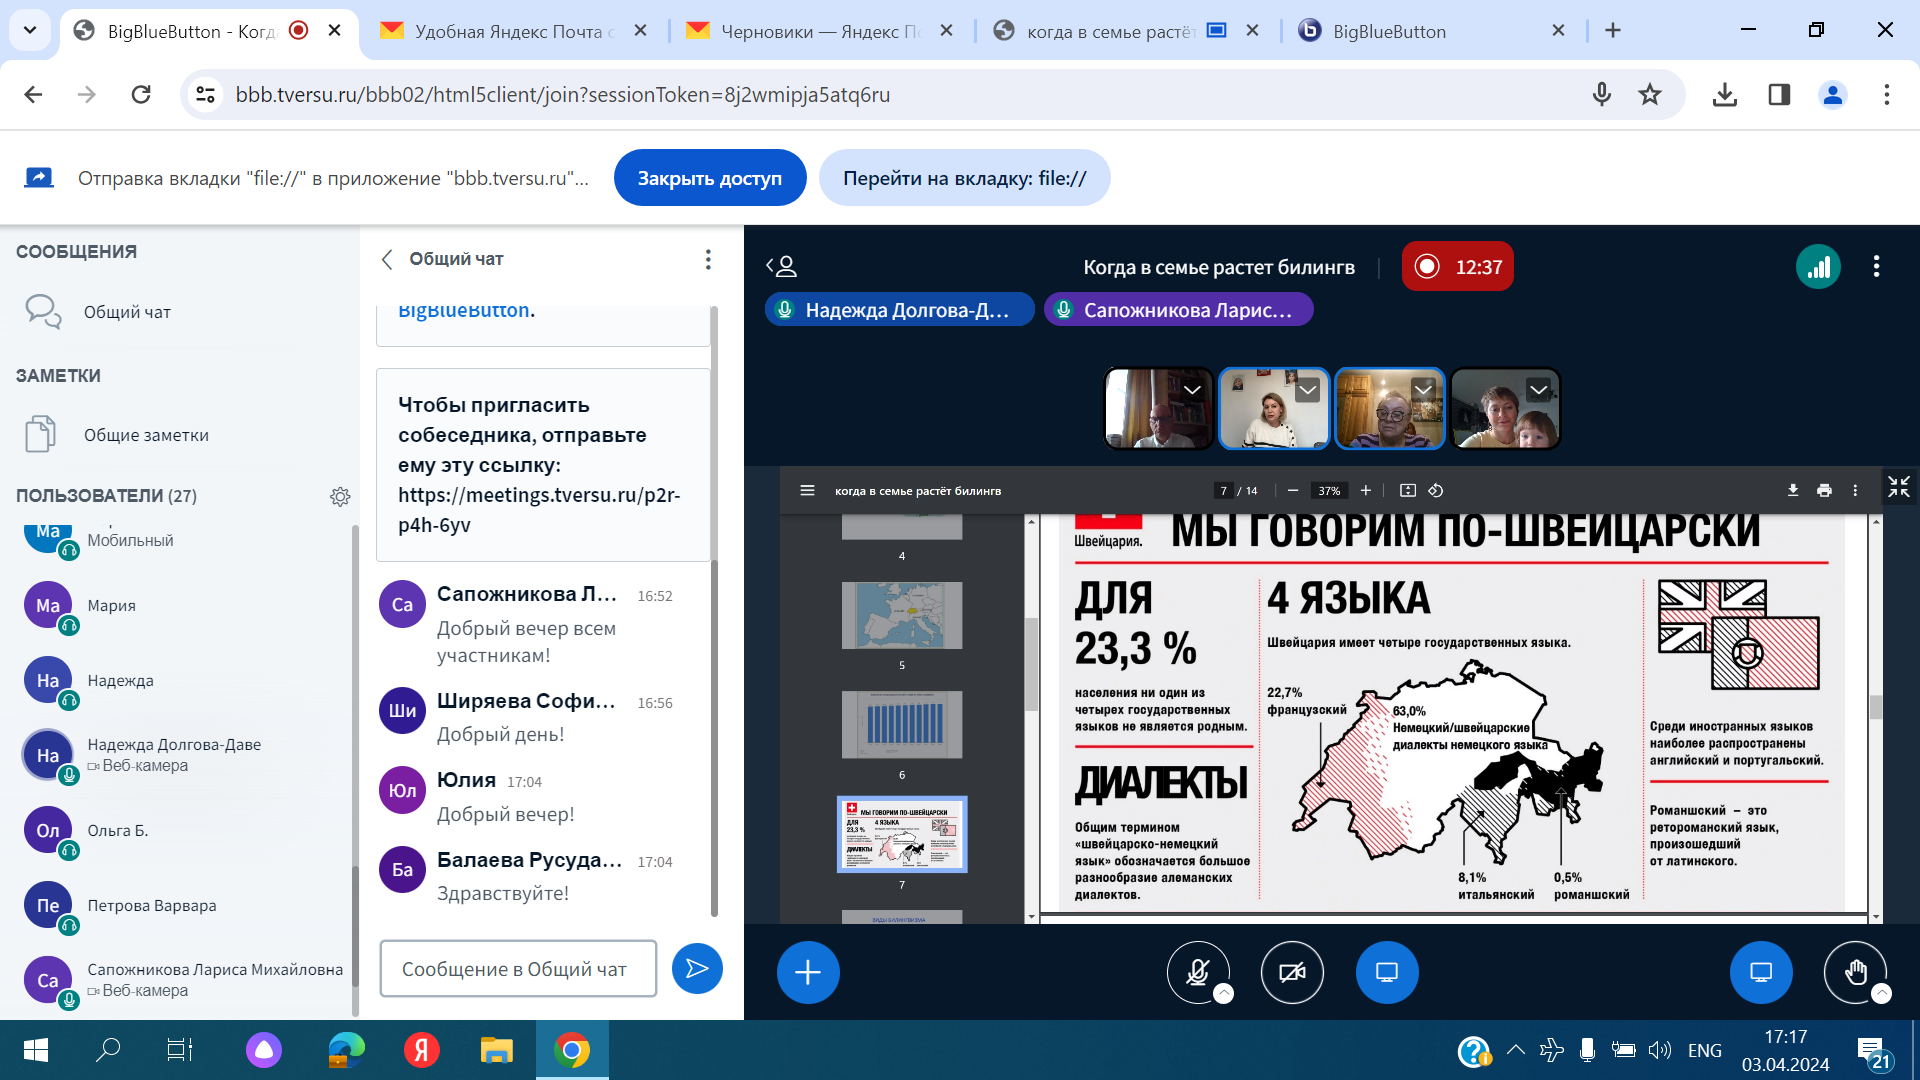Click the PDF page number field
Viewport: 1920px width, 1080px height.
click(x=1223, y=490)
